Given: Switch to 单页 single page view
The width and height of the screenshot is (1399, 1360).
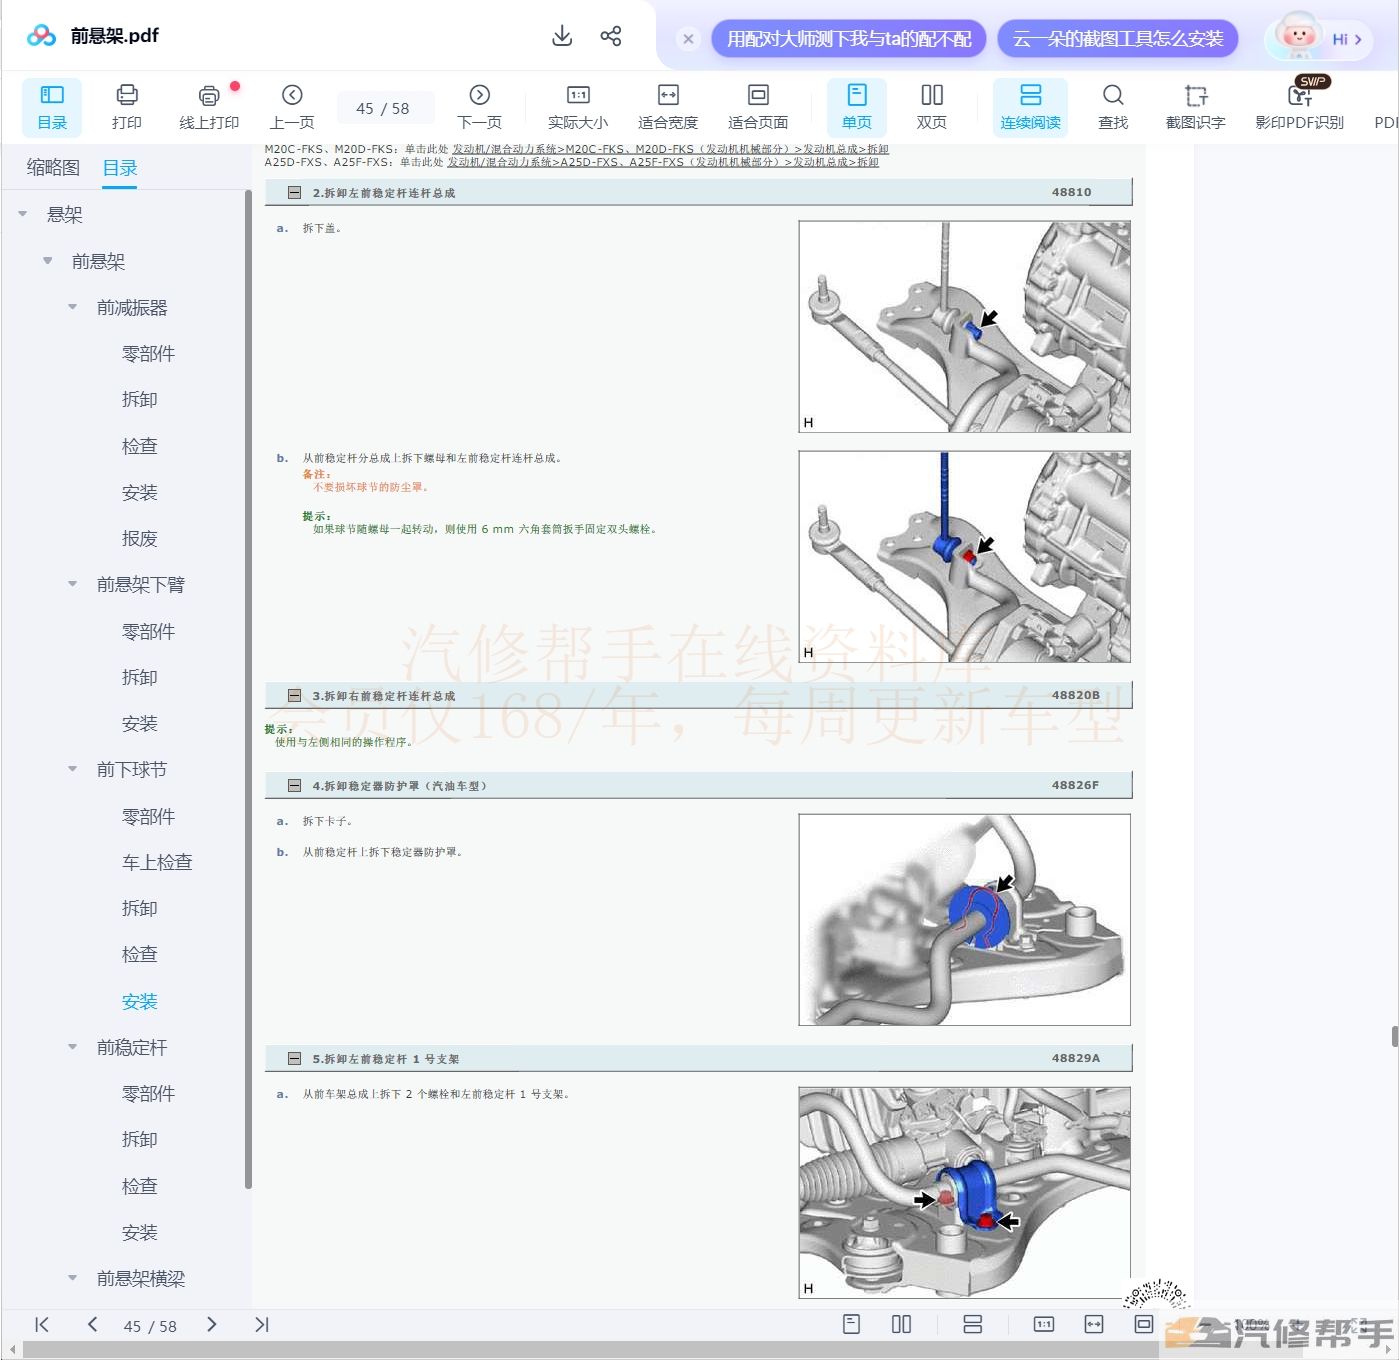Looking at the screenshot, I should pos(857,107).
